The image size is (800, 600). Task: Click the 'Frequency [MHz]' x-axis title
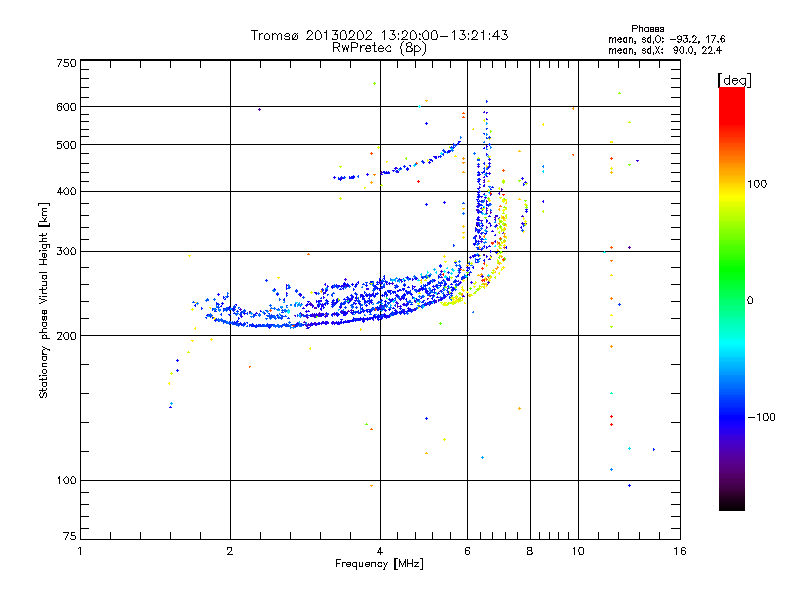(x=379, y=564)
